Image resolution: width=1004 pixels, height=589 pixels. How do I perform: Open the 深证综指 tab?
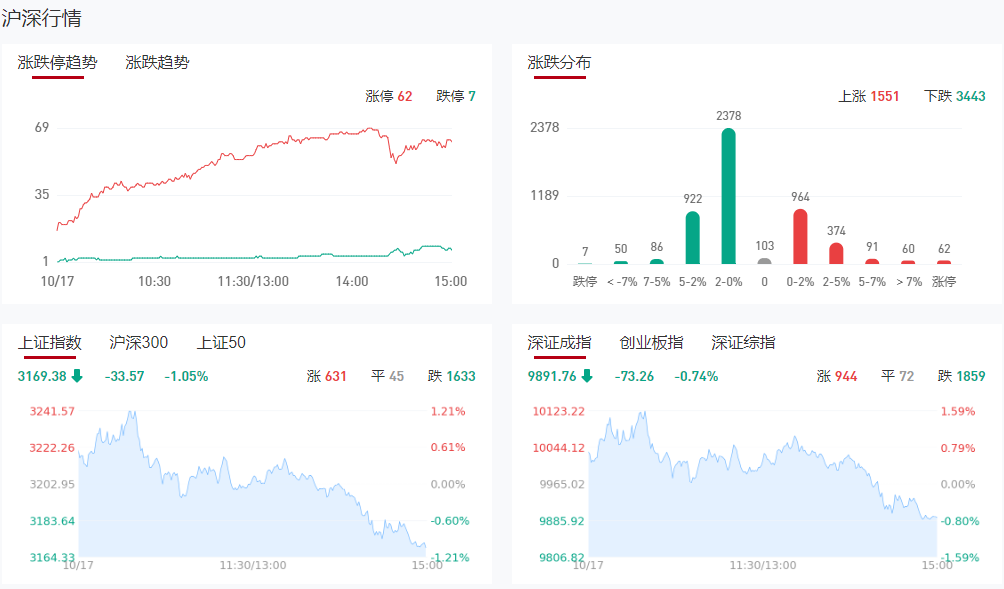(x=743, y=342)
